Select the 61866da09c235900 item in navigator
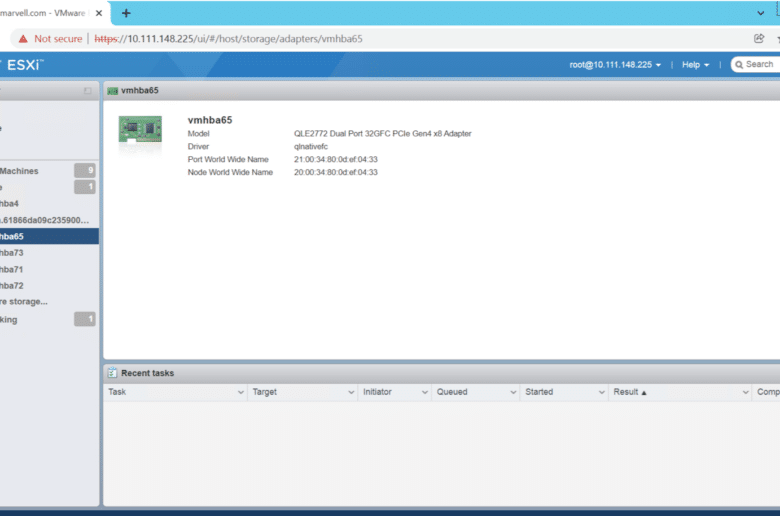 click(x=45, y=220)
